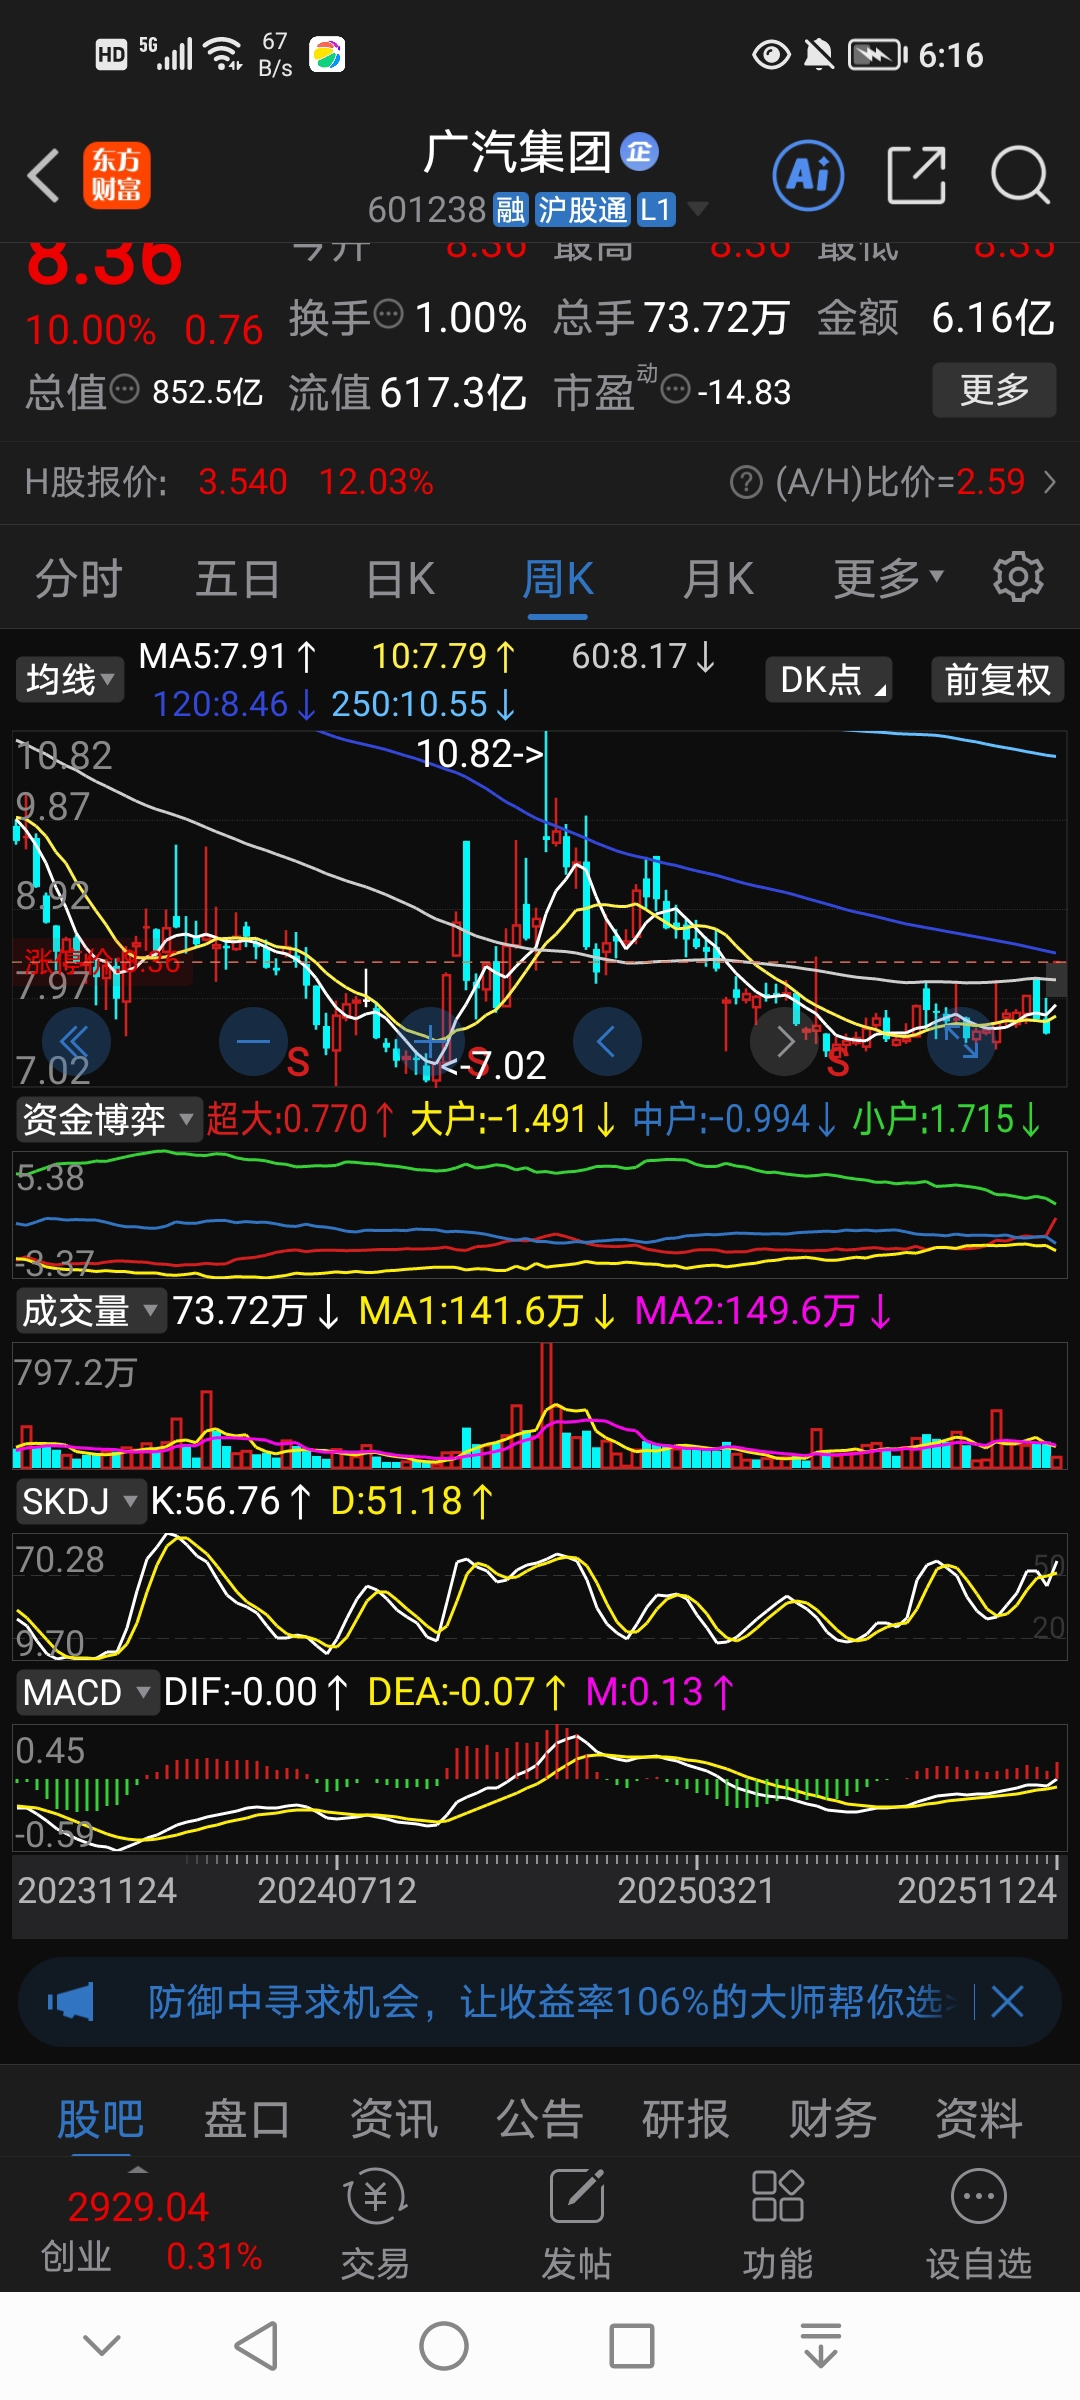1080x2400 pixels.
Task: Tap the megaphone announcement icon
Action: click(71, 2002)
